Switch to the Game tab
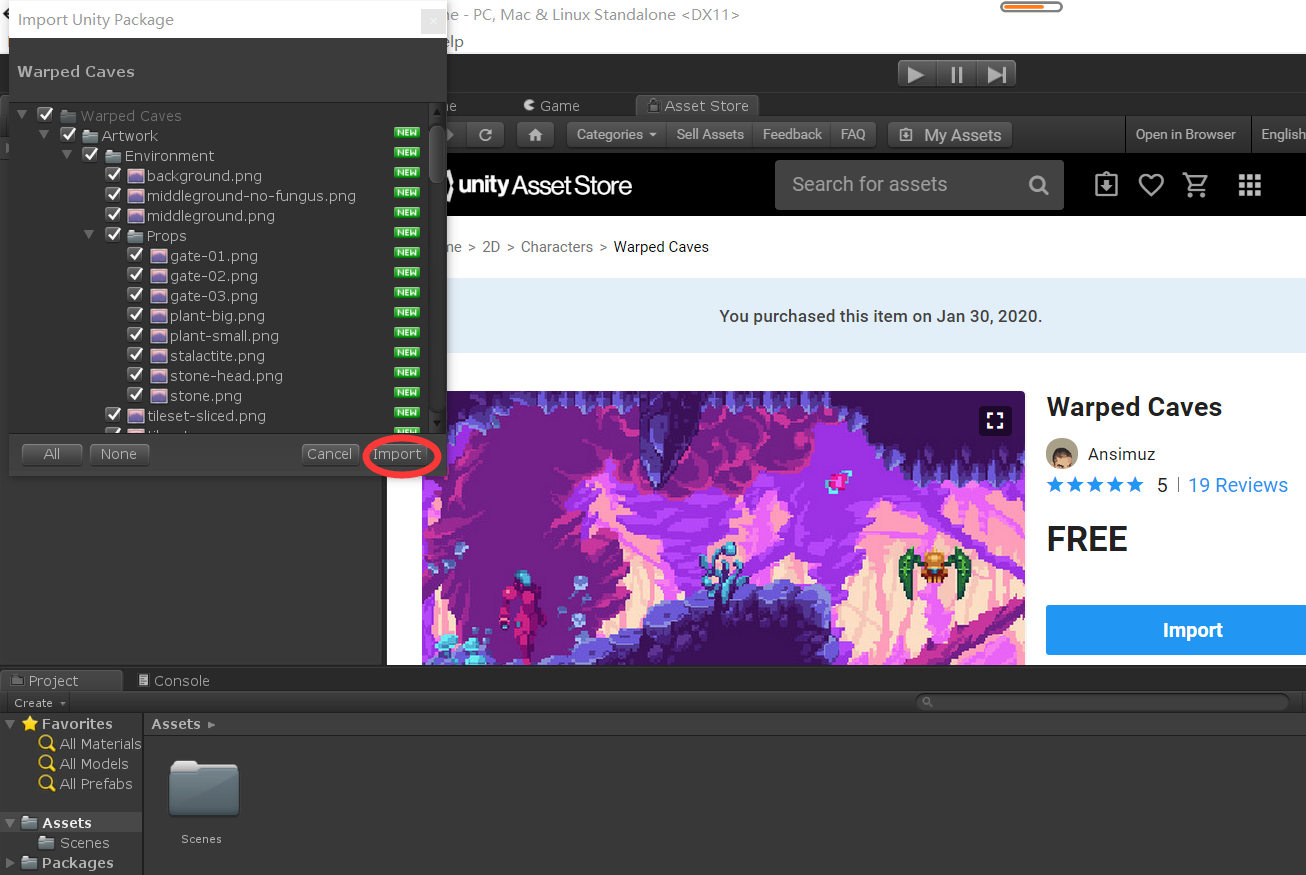Screen dimensions: 1306x875 coord(551,106)
